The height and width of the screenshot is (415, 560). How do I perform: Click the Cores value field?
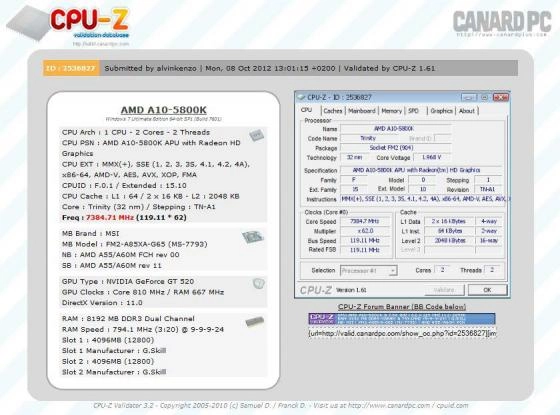(442, 270)
